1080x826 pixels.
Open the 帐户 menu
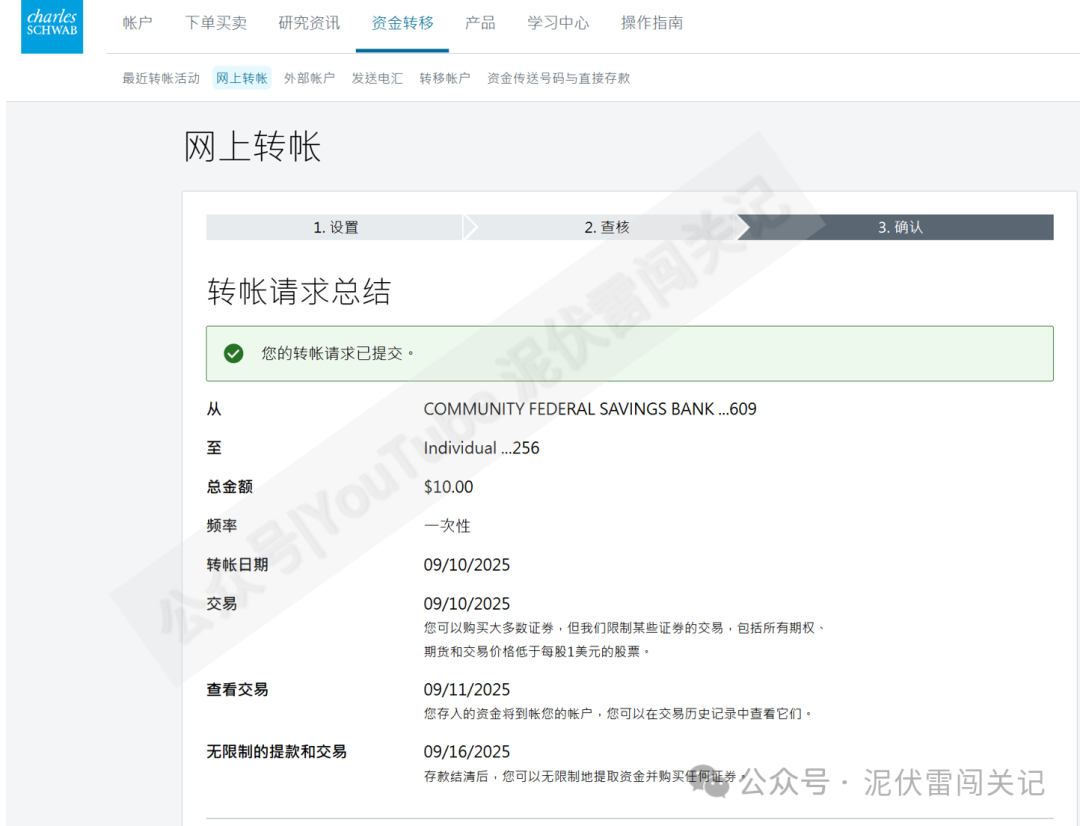click(x=137, y=22)
